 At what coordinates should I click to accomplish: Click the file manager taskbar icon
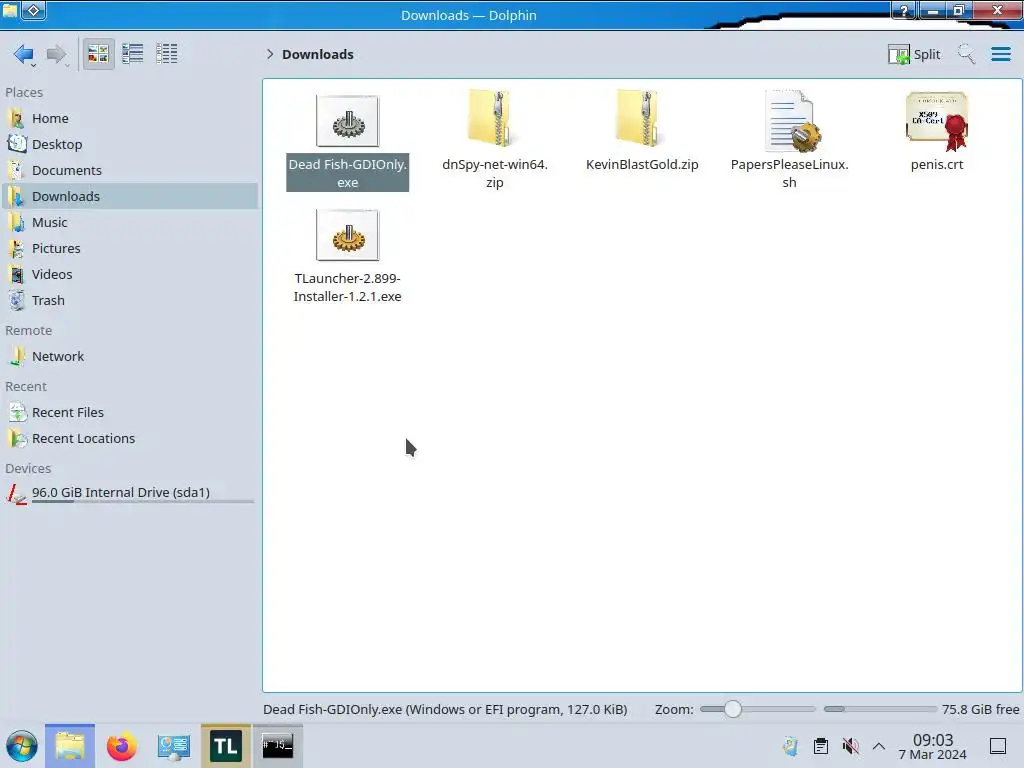pos(70,746)
